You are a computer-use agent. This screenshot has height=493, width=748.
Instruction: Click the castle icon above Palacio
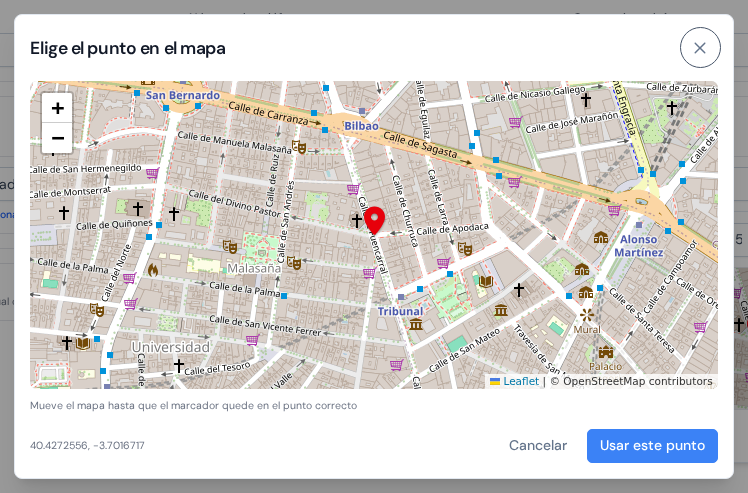pyautogui.click(x=605, y=353)
